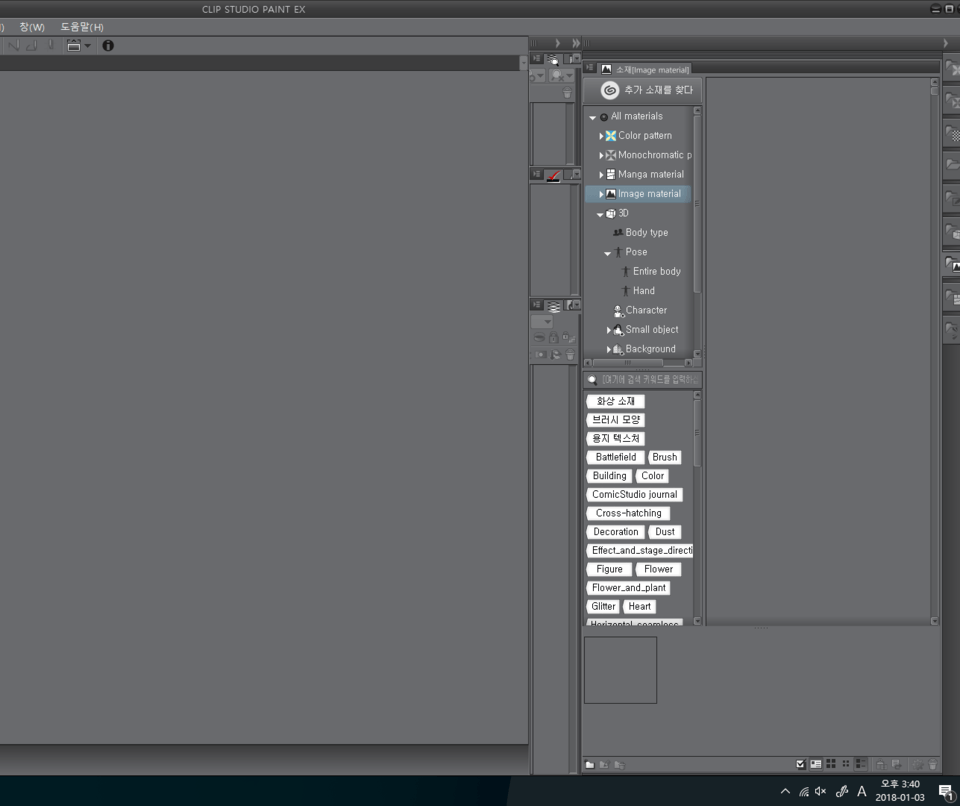Viewport: 960px width, 806px height.
Task: Expand the Image material folder arrow
Action: tap(601, 194)
